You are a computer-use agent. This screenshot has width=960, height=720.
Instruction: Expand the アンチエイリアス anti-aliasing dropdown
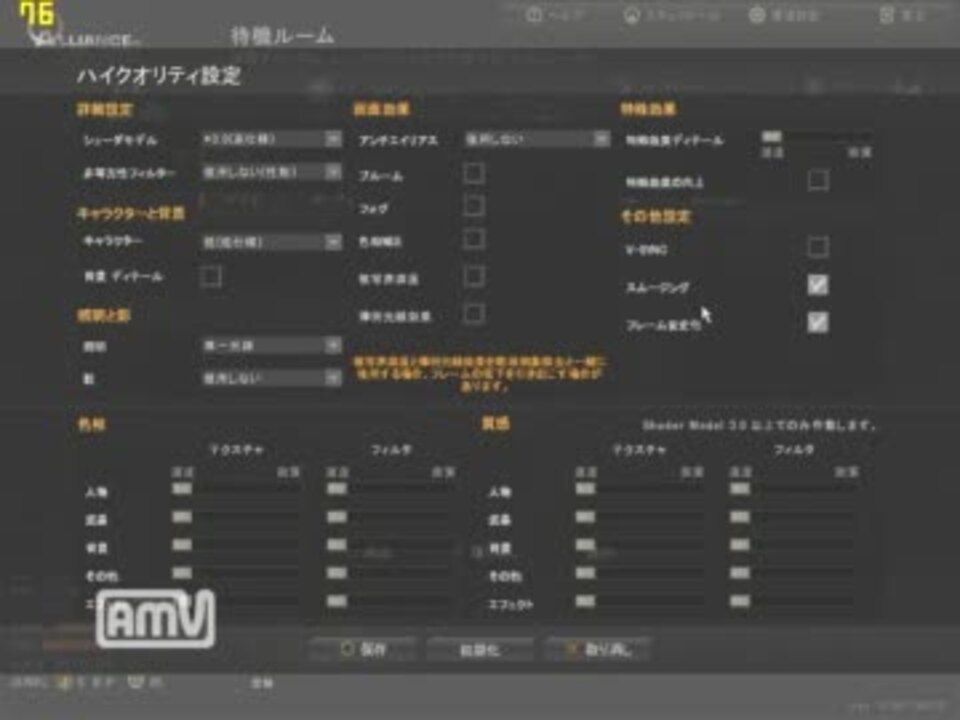point(537,139)
